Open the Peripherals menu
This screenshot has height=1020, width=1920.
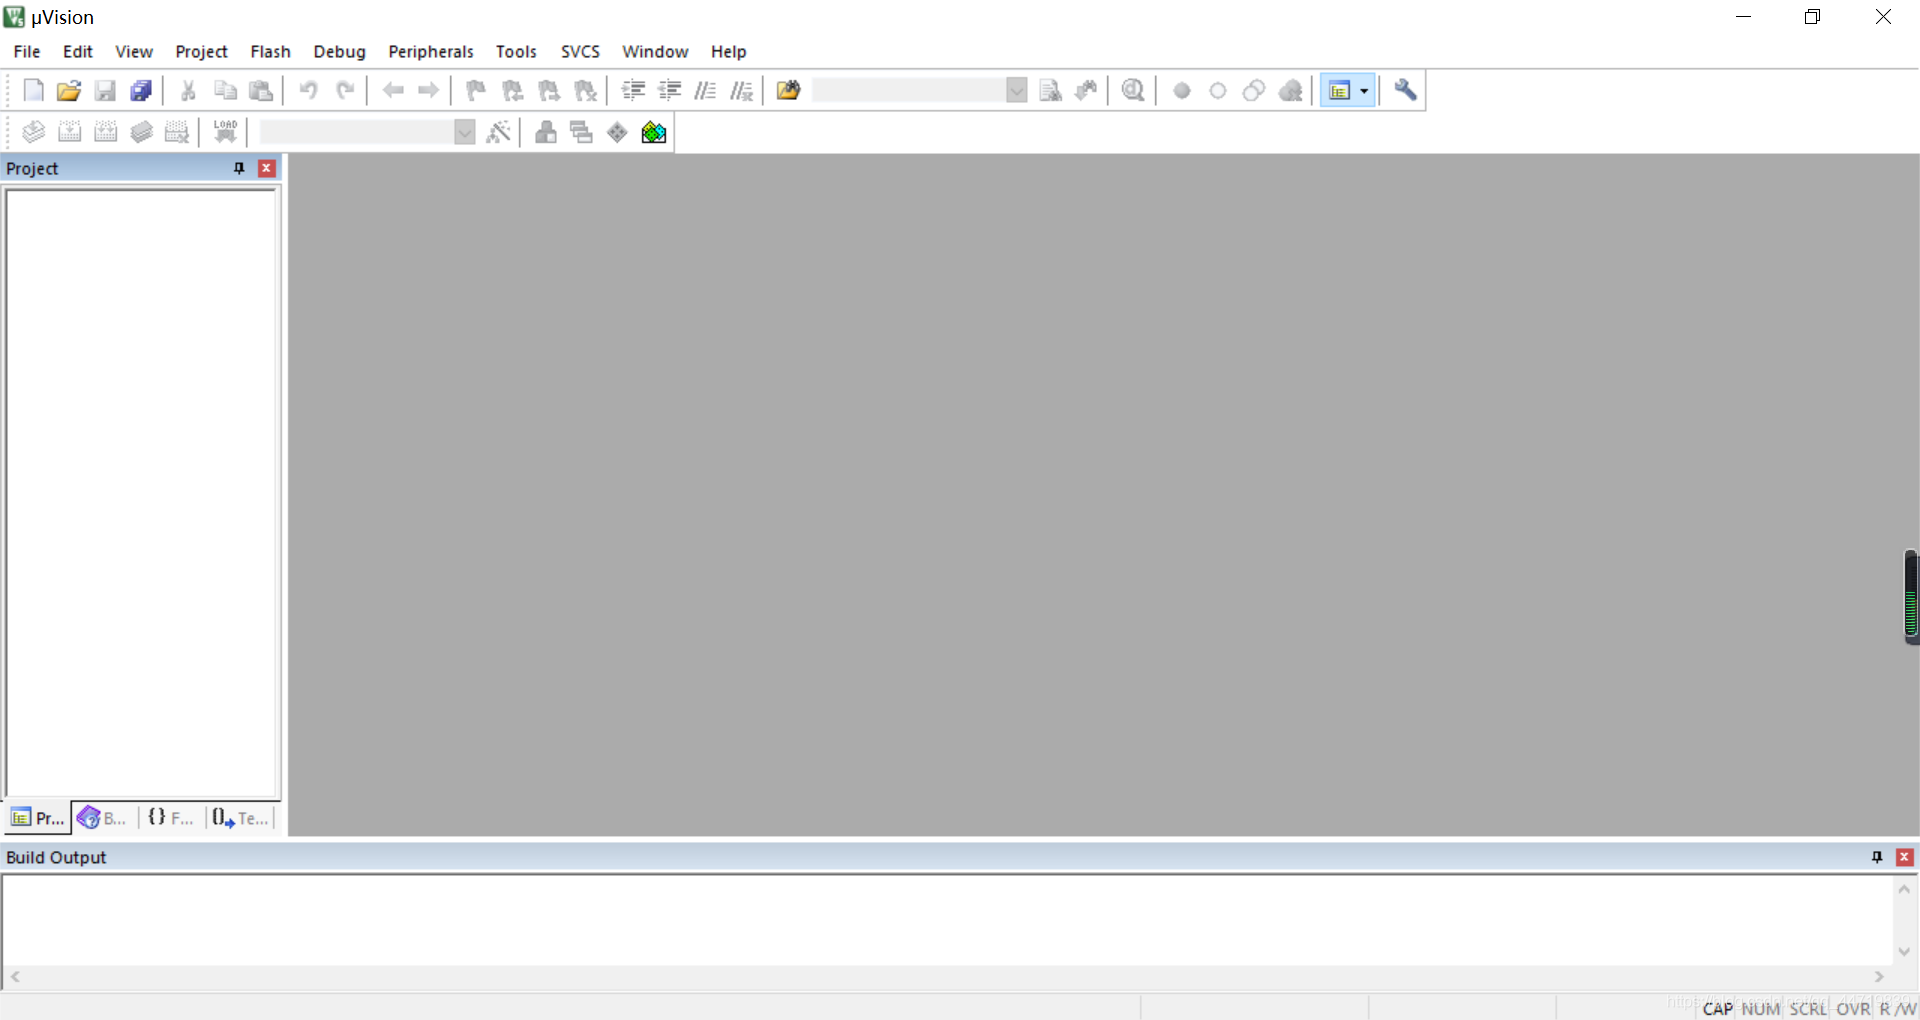(x=430, y=52)
